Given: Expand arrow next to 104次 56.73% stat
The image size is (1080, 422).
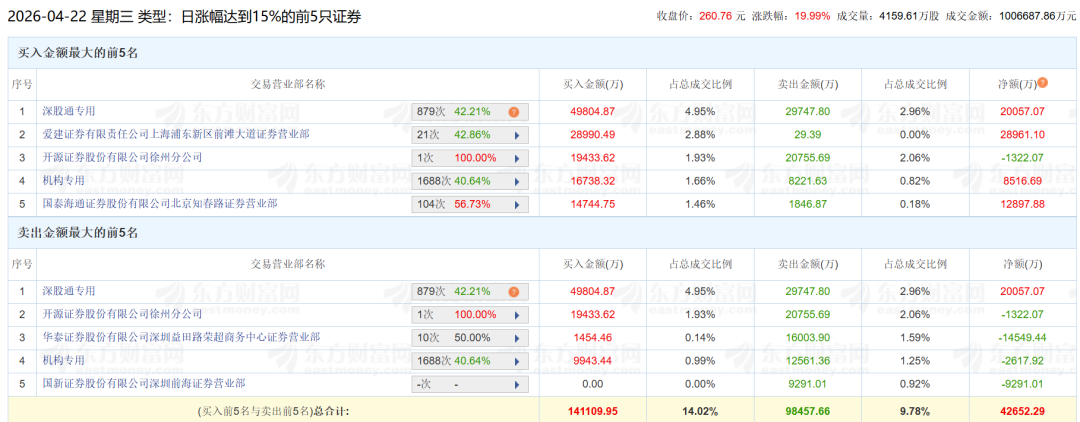Looking at the screenshot, I should 516,204.
